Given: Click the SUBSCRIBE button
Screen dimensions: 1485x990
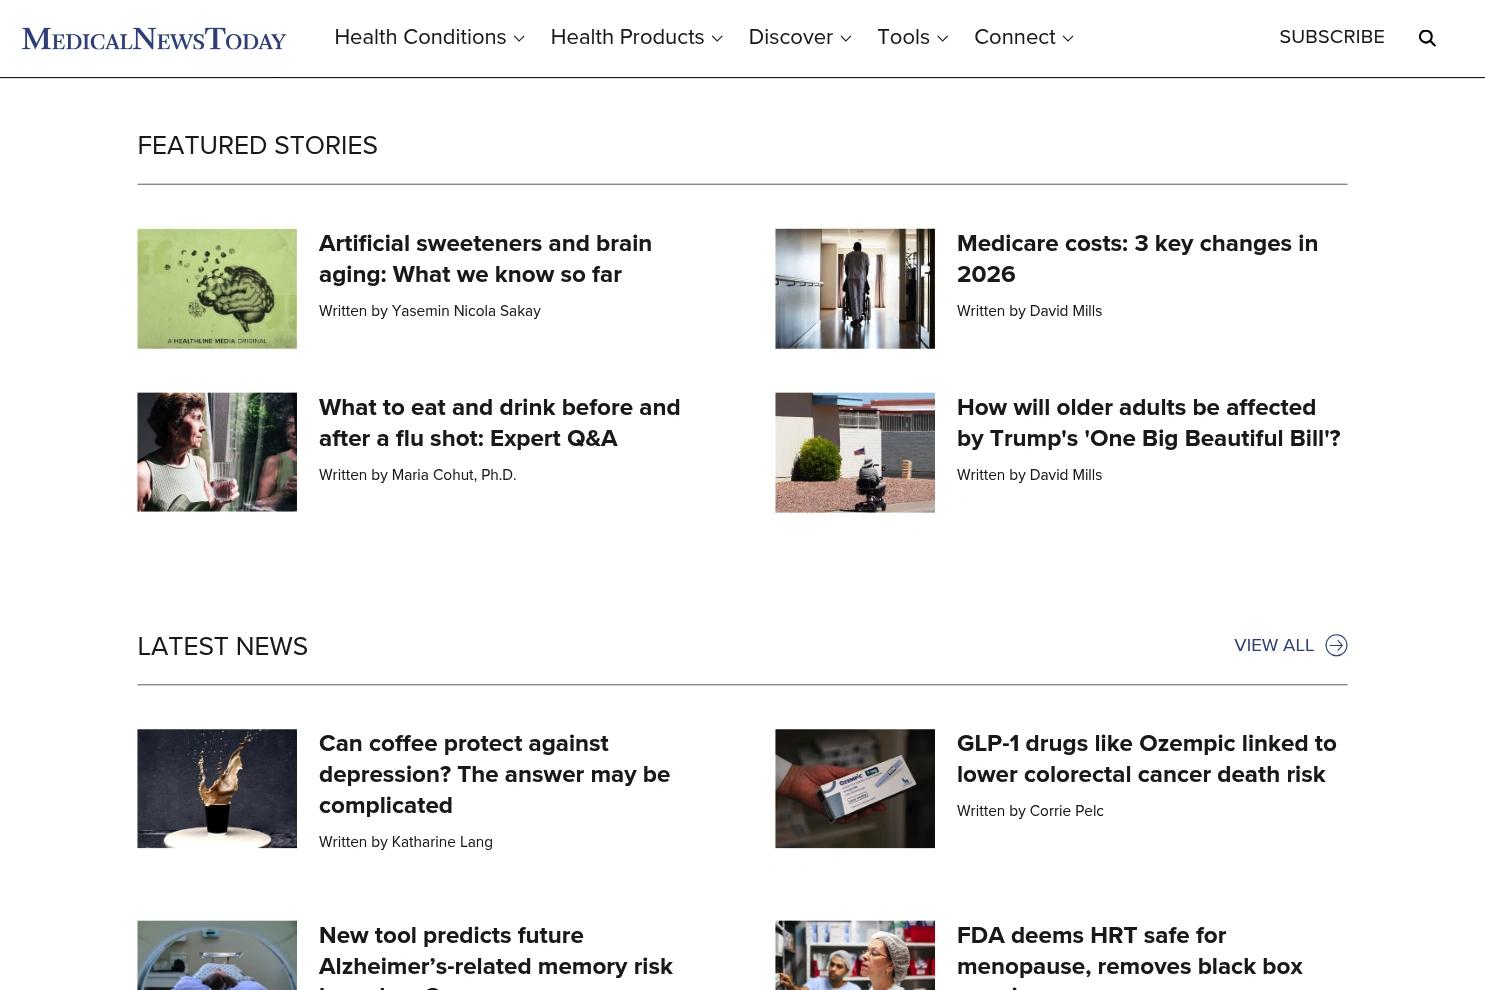Looking at the screenshot, I should tap(1332, 37).
